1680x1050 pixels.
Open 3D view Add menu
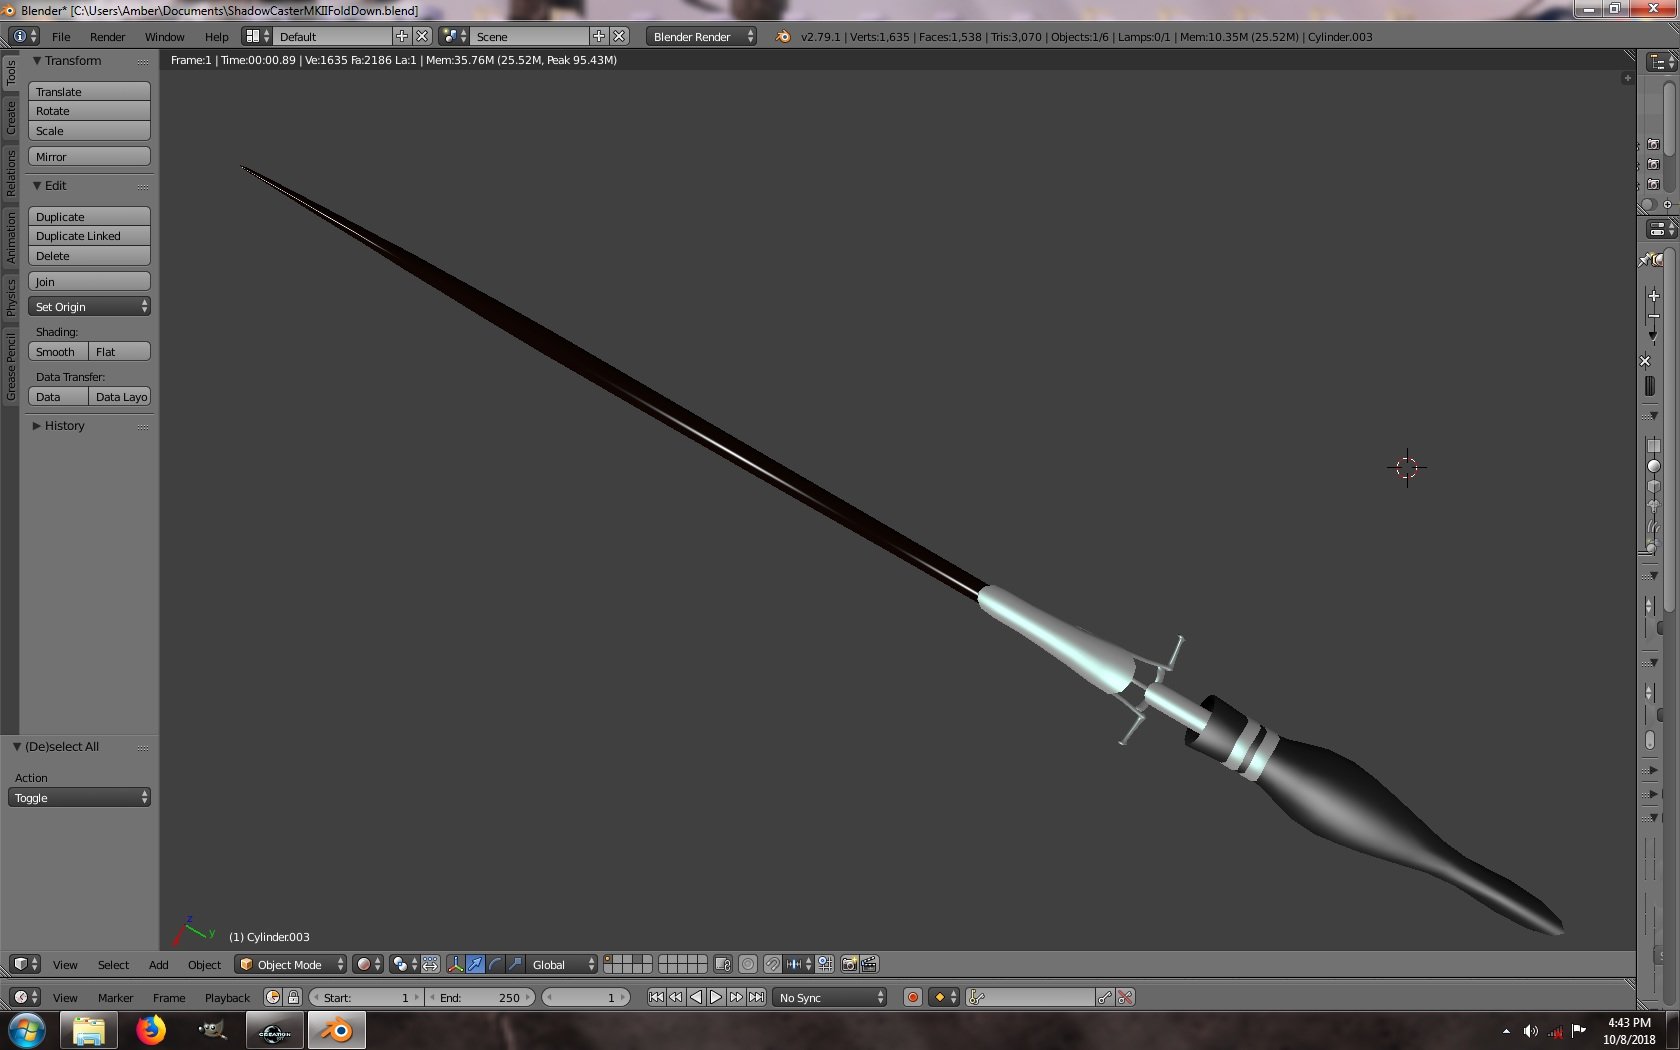point(158,965)
